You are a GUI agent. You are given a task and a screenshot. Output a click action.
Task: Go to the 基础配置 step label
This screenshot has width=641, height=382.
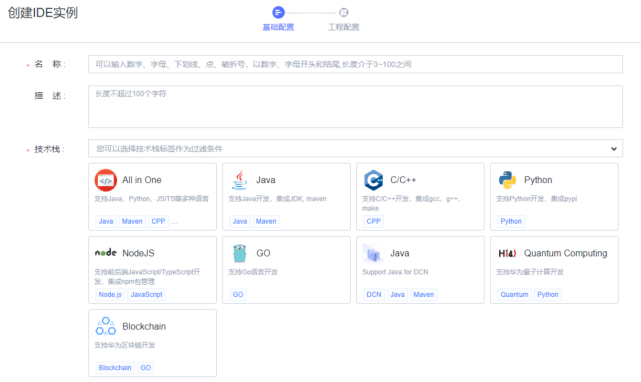[278, 27]
